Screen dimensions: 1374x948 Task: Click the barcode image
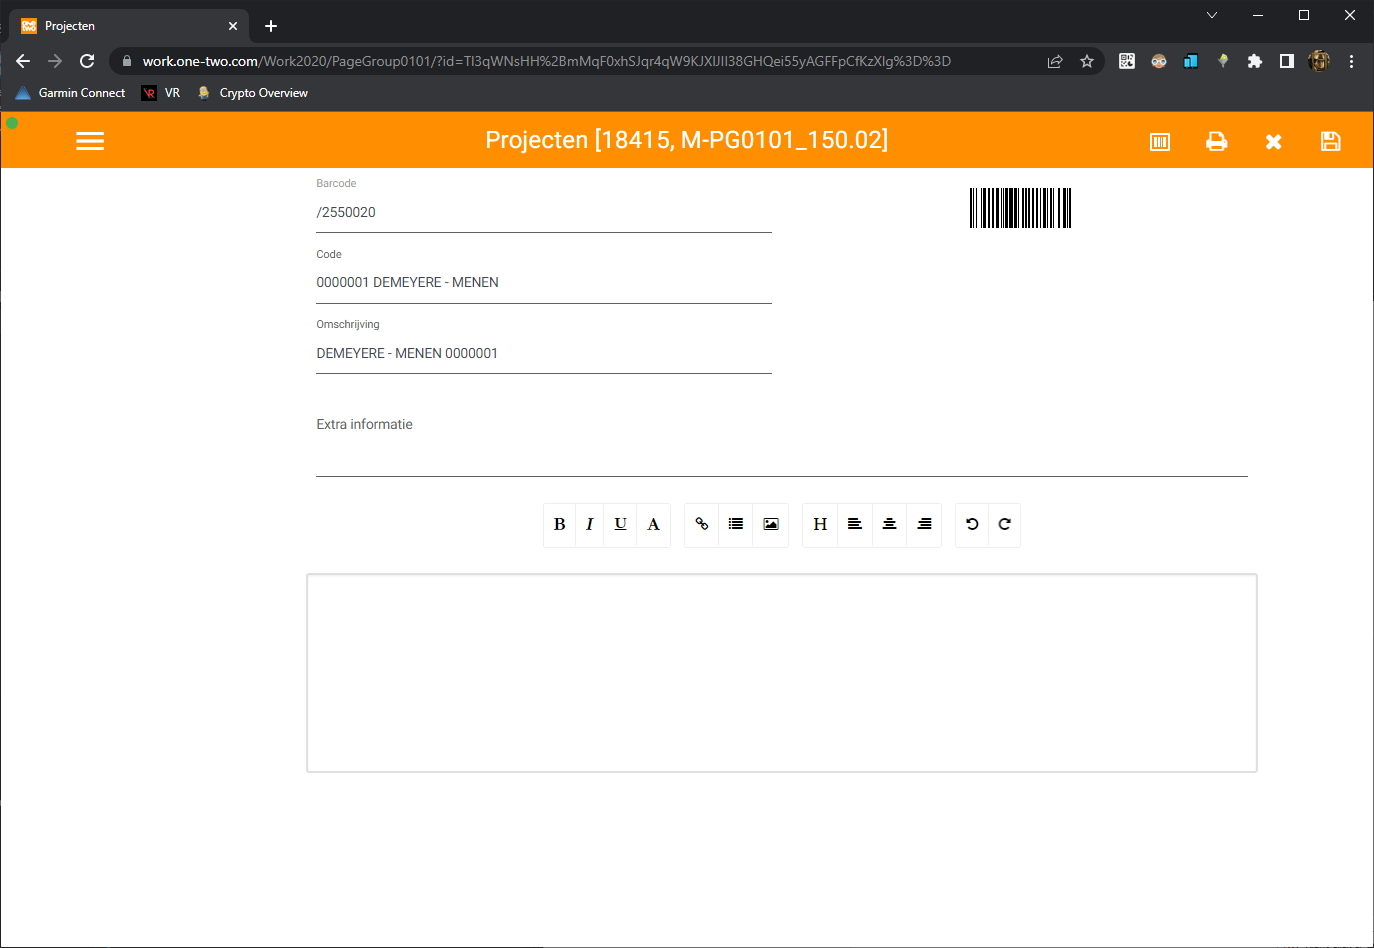(x=1020, y=208)
